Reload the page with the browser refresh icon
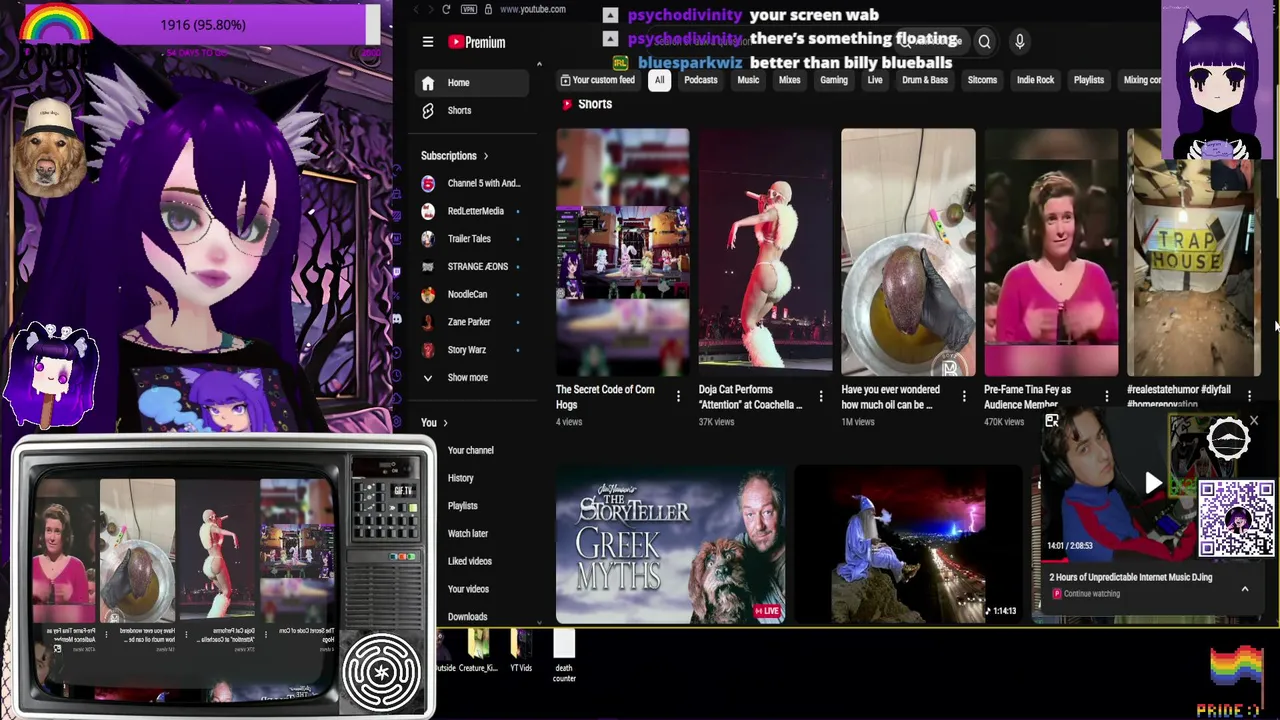This screenshot has height=720, width=1280. 446,9
